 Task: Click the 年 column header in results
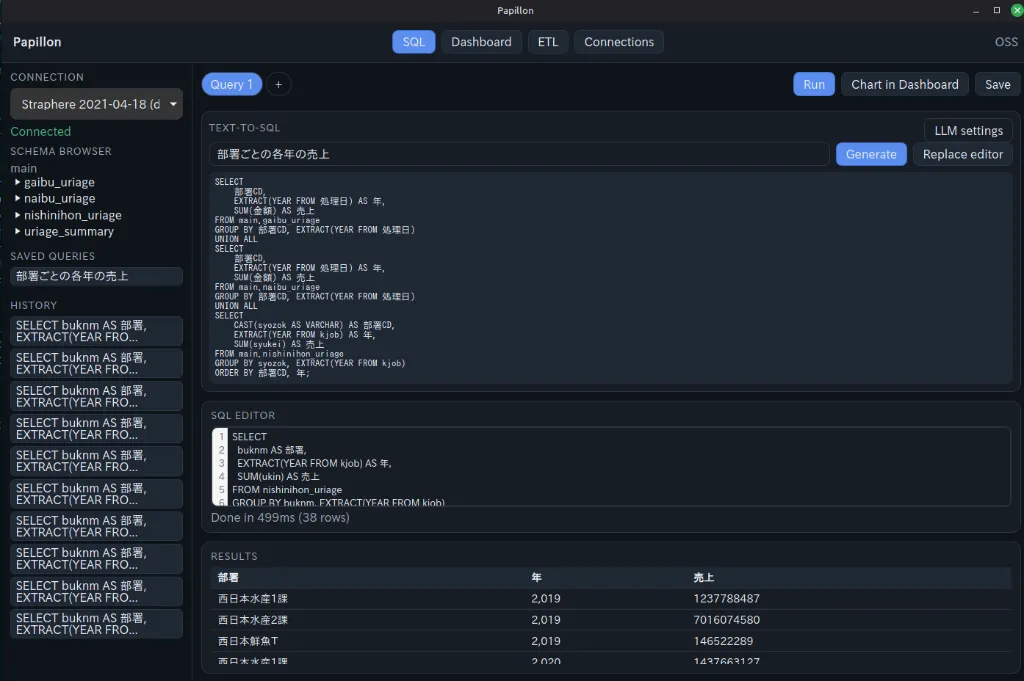point(536,577)
